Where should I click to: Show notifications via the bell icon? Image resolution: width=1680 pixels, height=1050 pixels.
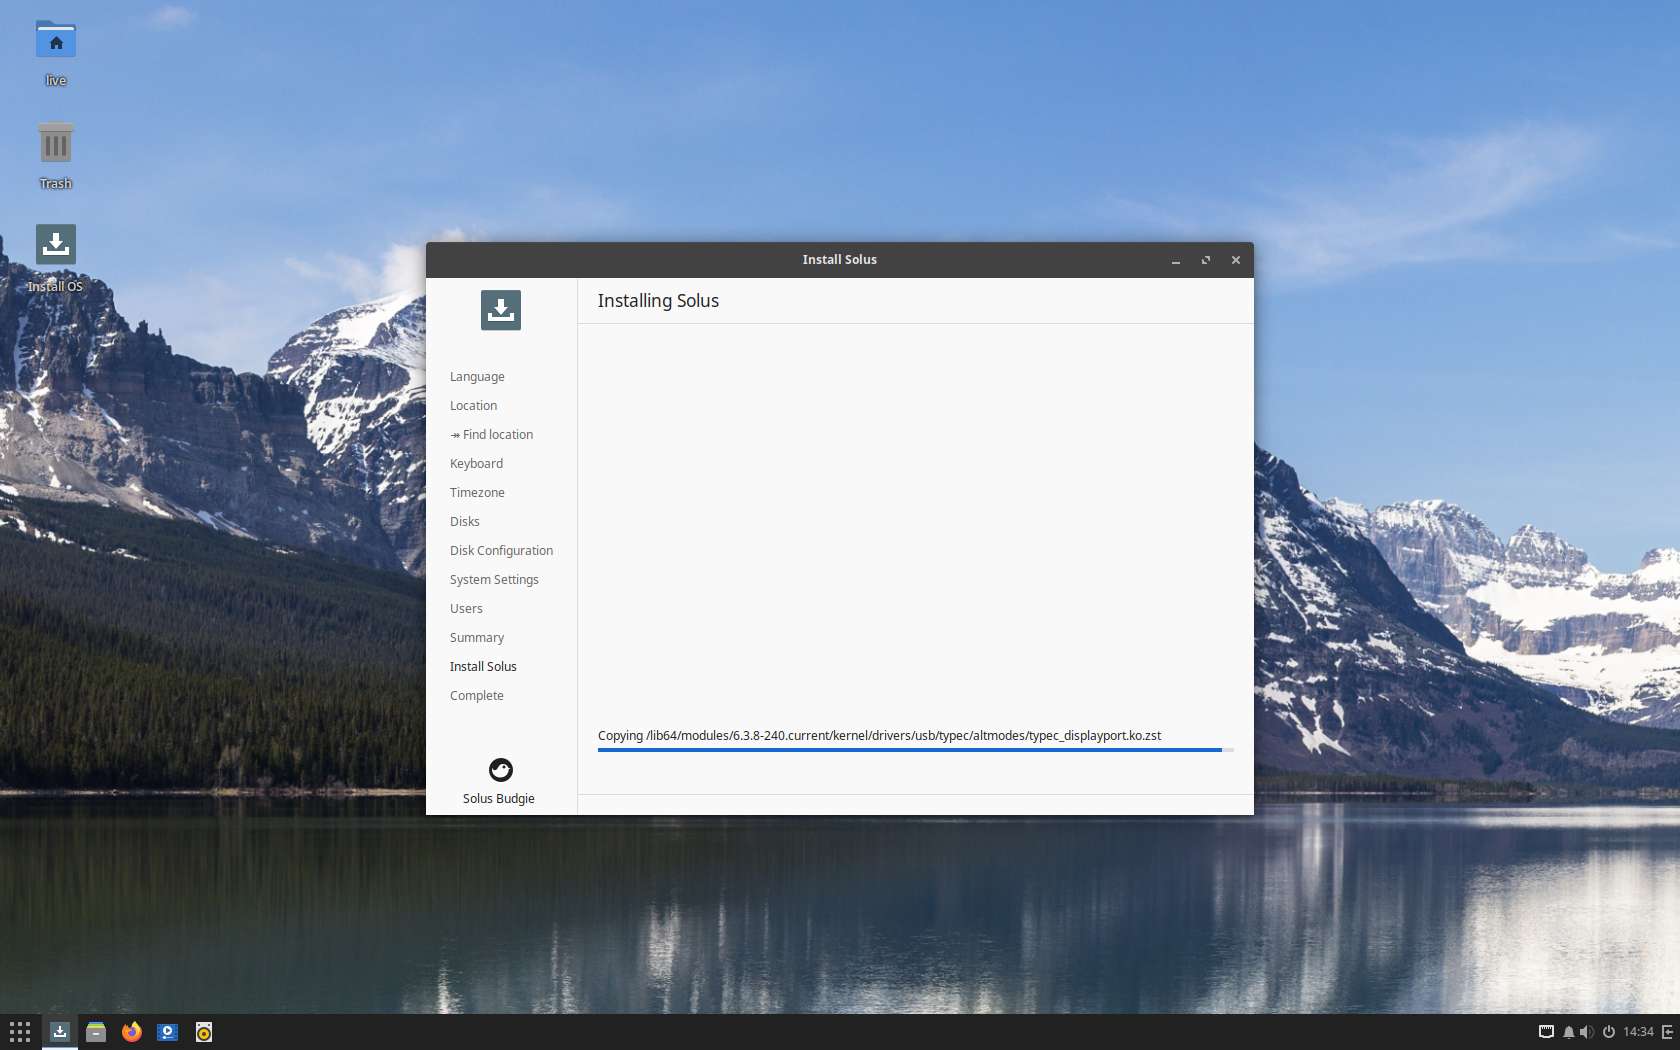point(1568,1032)
